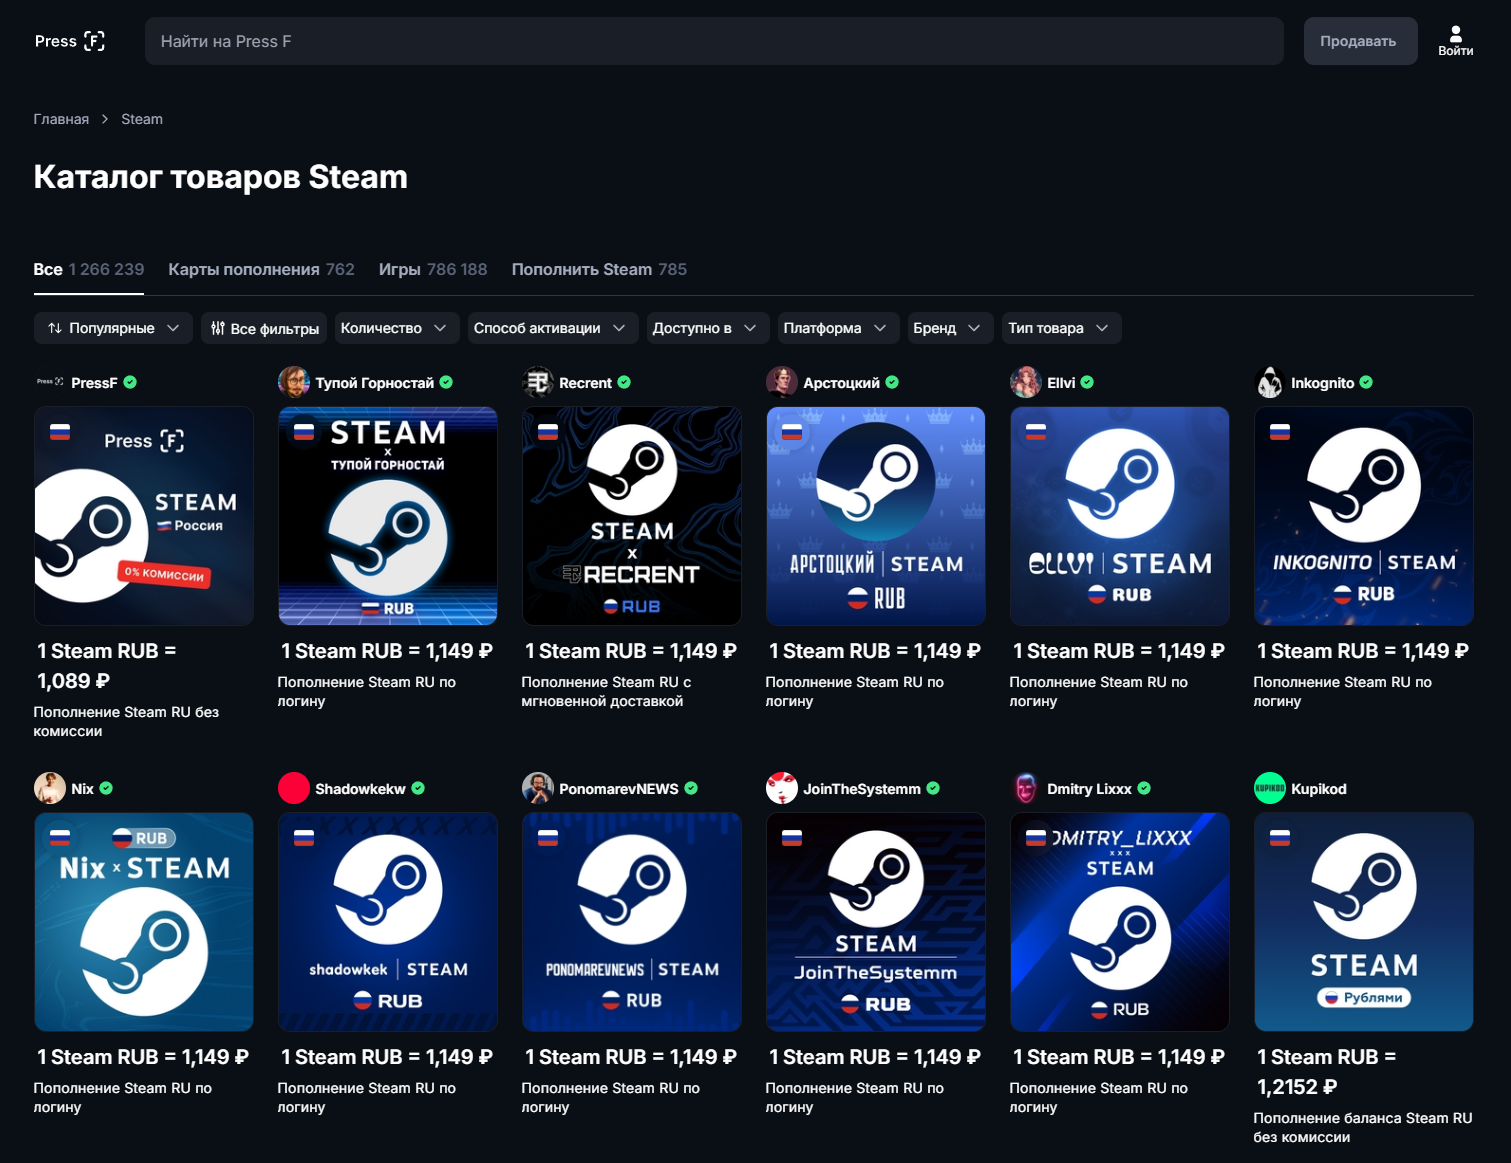The image size is (1511, 1163).
Task: Click PressF seller small logo avatar
Action: click(x=50, y=382)
